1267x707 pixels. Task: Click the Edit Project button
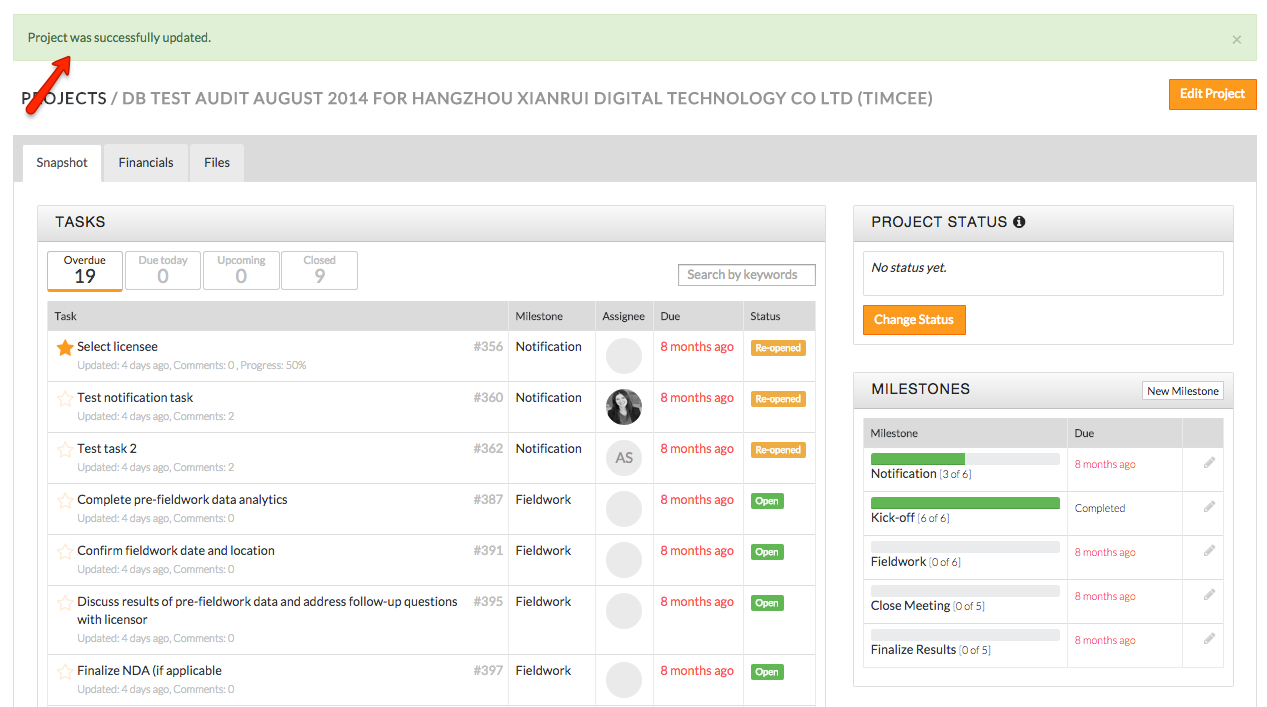tap(1212, 94)
